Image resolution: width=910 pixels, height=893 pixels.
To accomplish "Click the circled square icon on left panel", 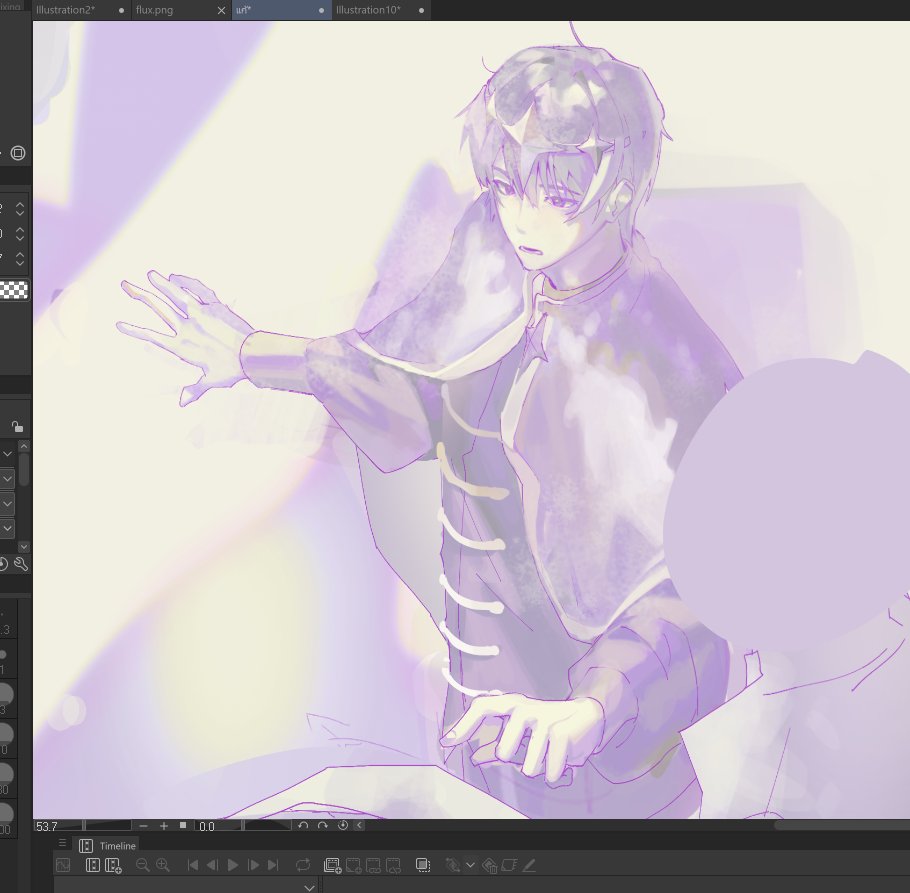I will [x=18, y=153].
